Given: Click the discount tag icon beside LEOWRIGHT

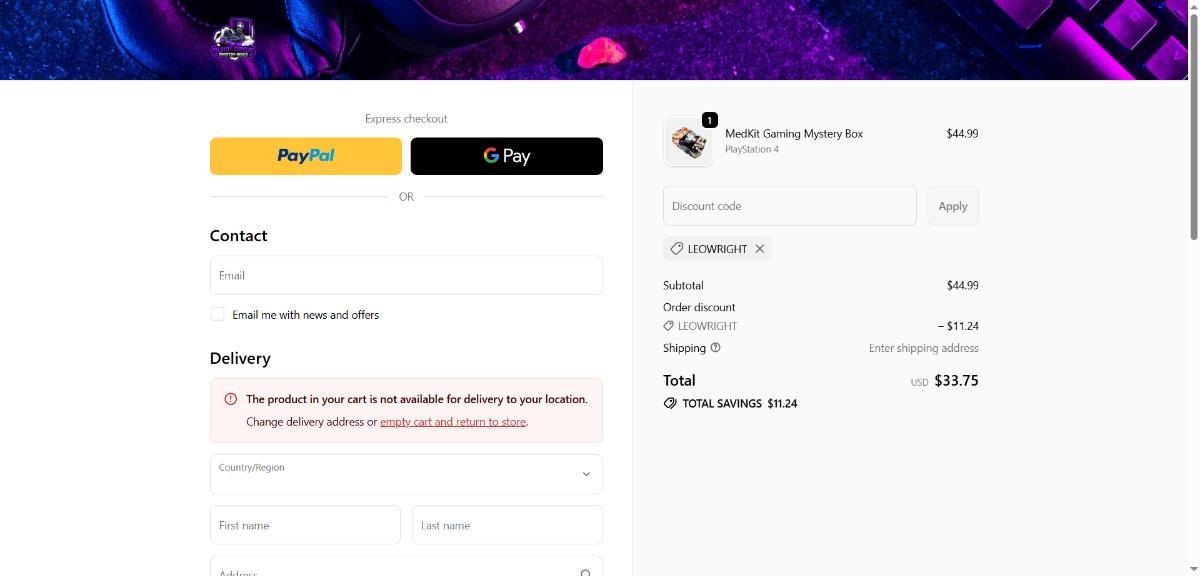Looking at the screenshot, I should (677, 249).
